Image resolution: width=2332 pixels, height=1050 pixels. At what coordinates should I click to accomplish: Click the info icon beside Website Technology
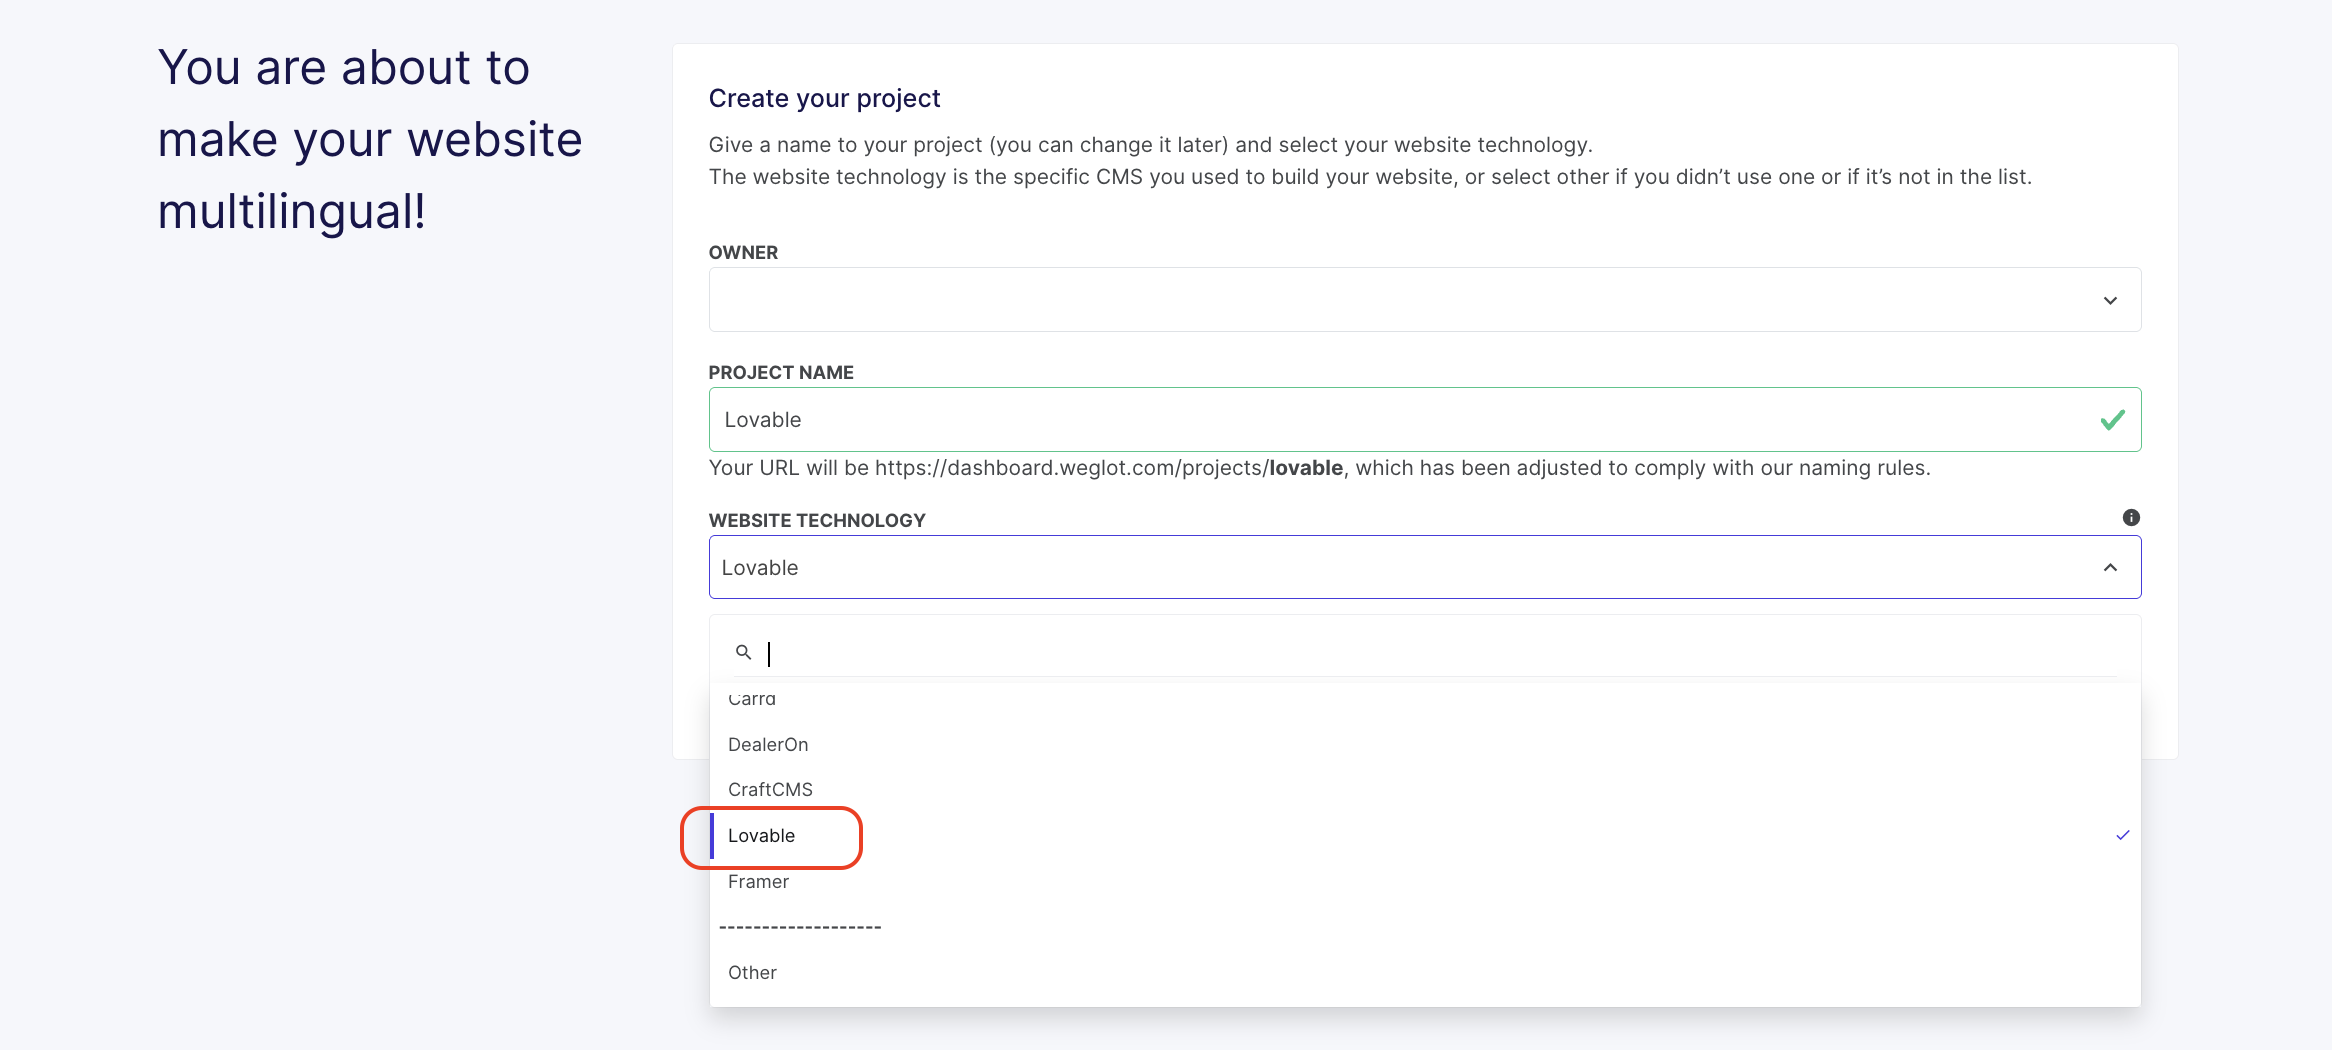click(x=2131, y=517)
